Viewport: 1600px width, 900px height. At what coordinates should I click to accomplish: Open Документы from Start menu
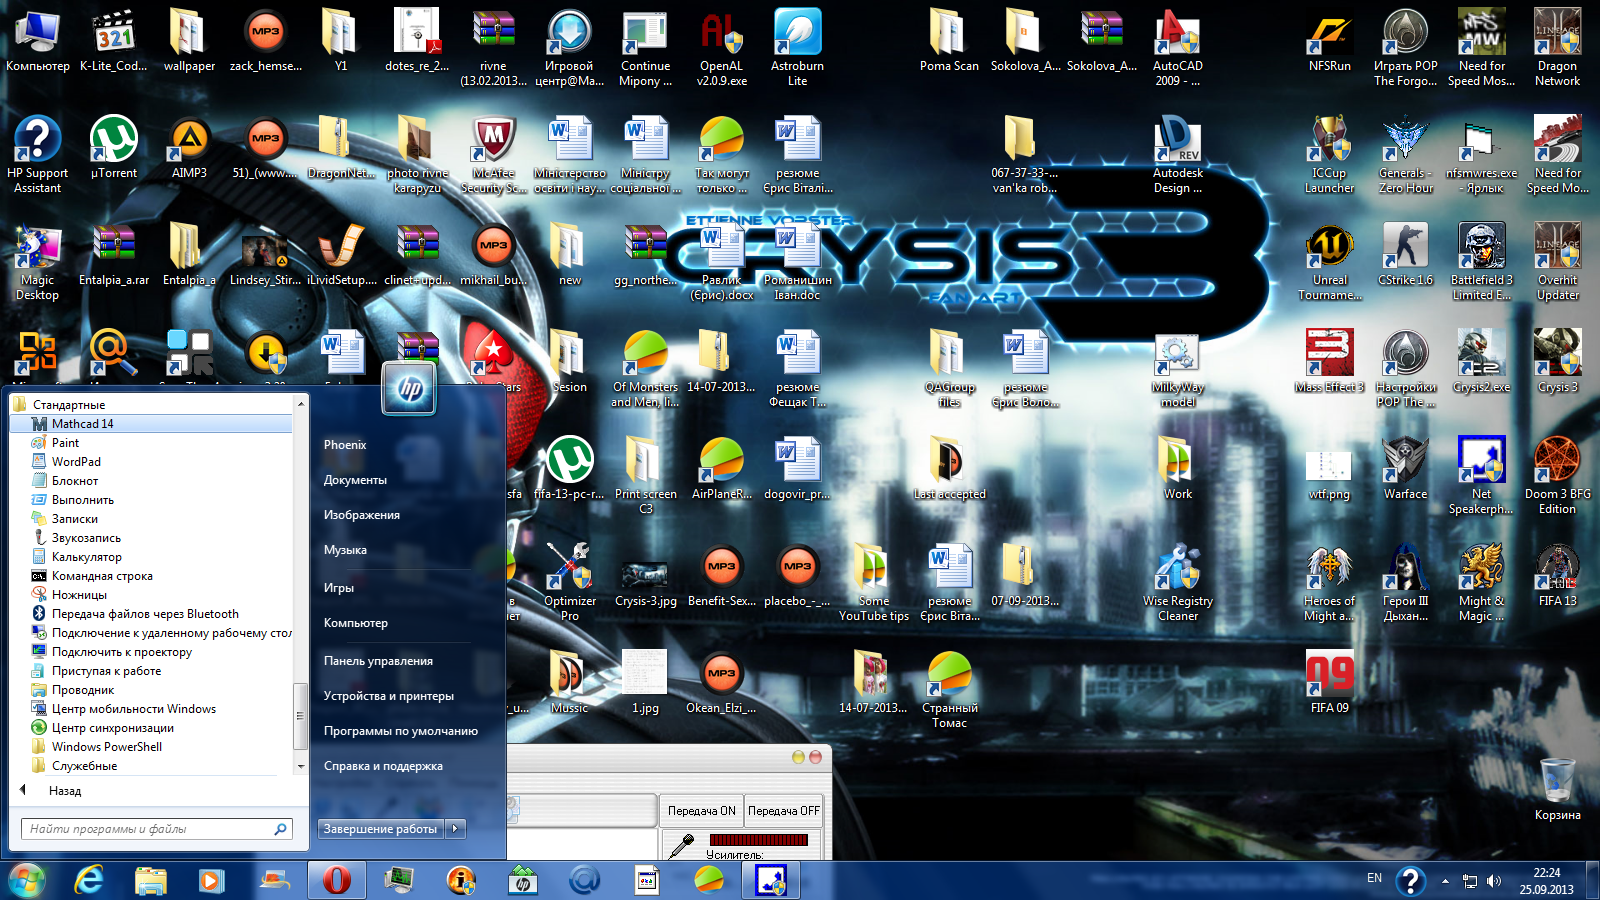355,480
